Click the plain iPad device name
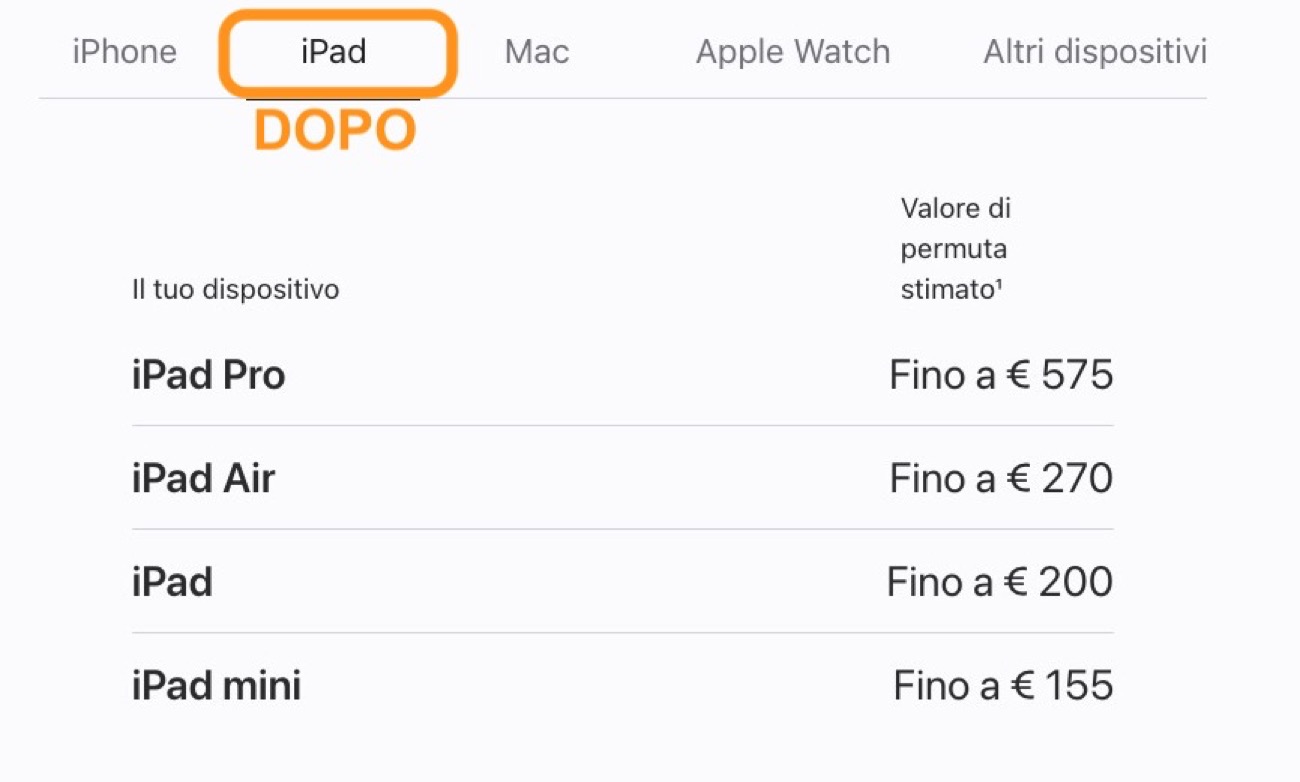 (172, 582)
